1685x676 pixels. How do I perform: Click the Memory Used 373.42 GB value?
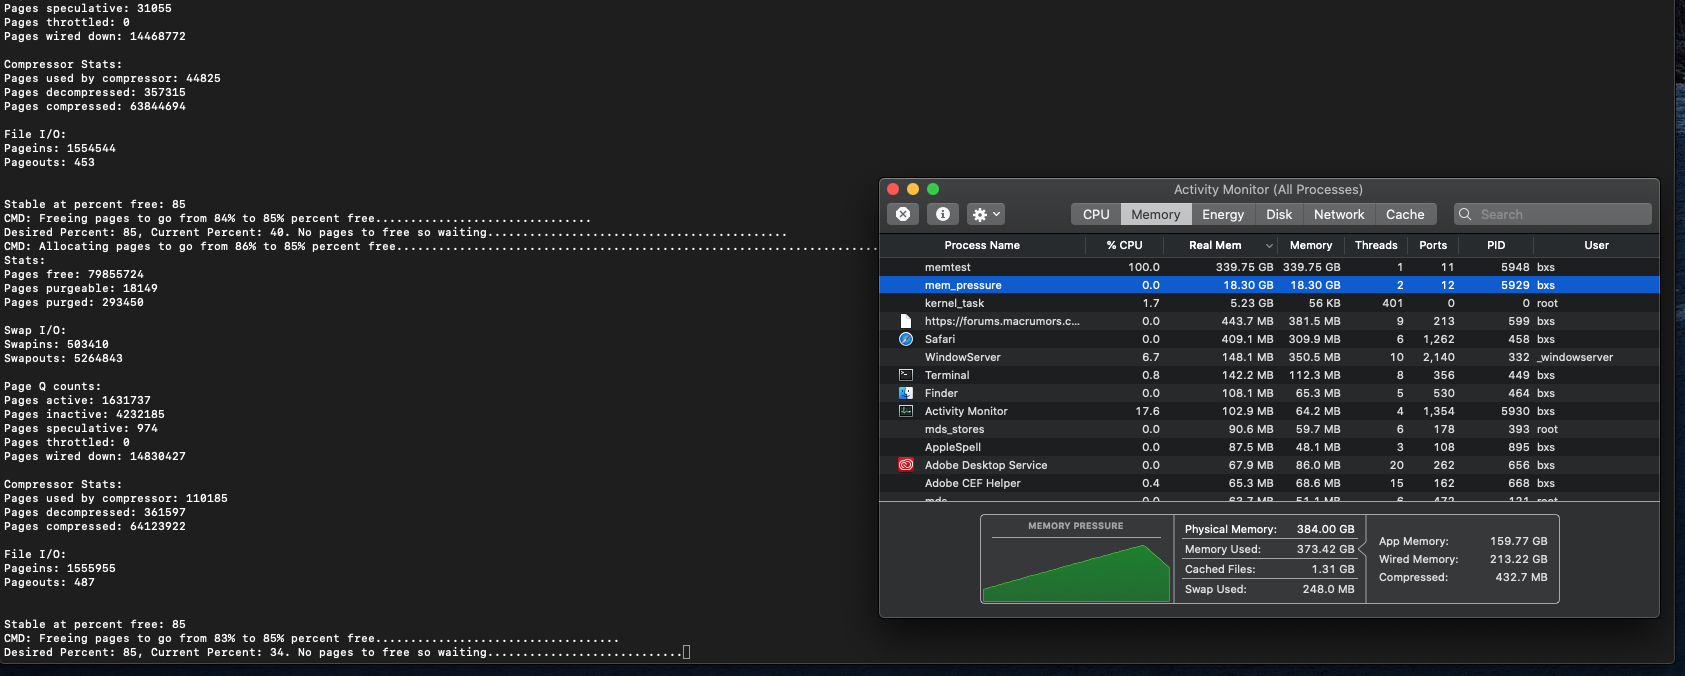(1325, 549)
